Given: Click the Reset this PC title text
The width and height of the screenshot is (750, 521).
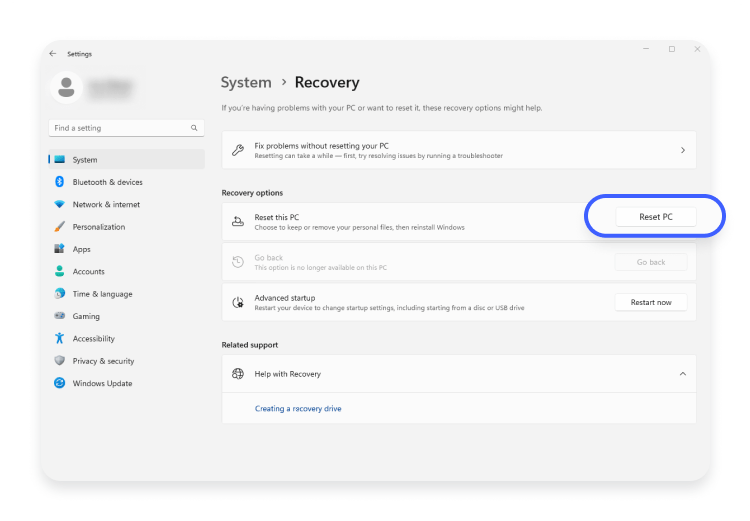Looking at the screenshot, I should [276, 217].
